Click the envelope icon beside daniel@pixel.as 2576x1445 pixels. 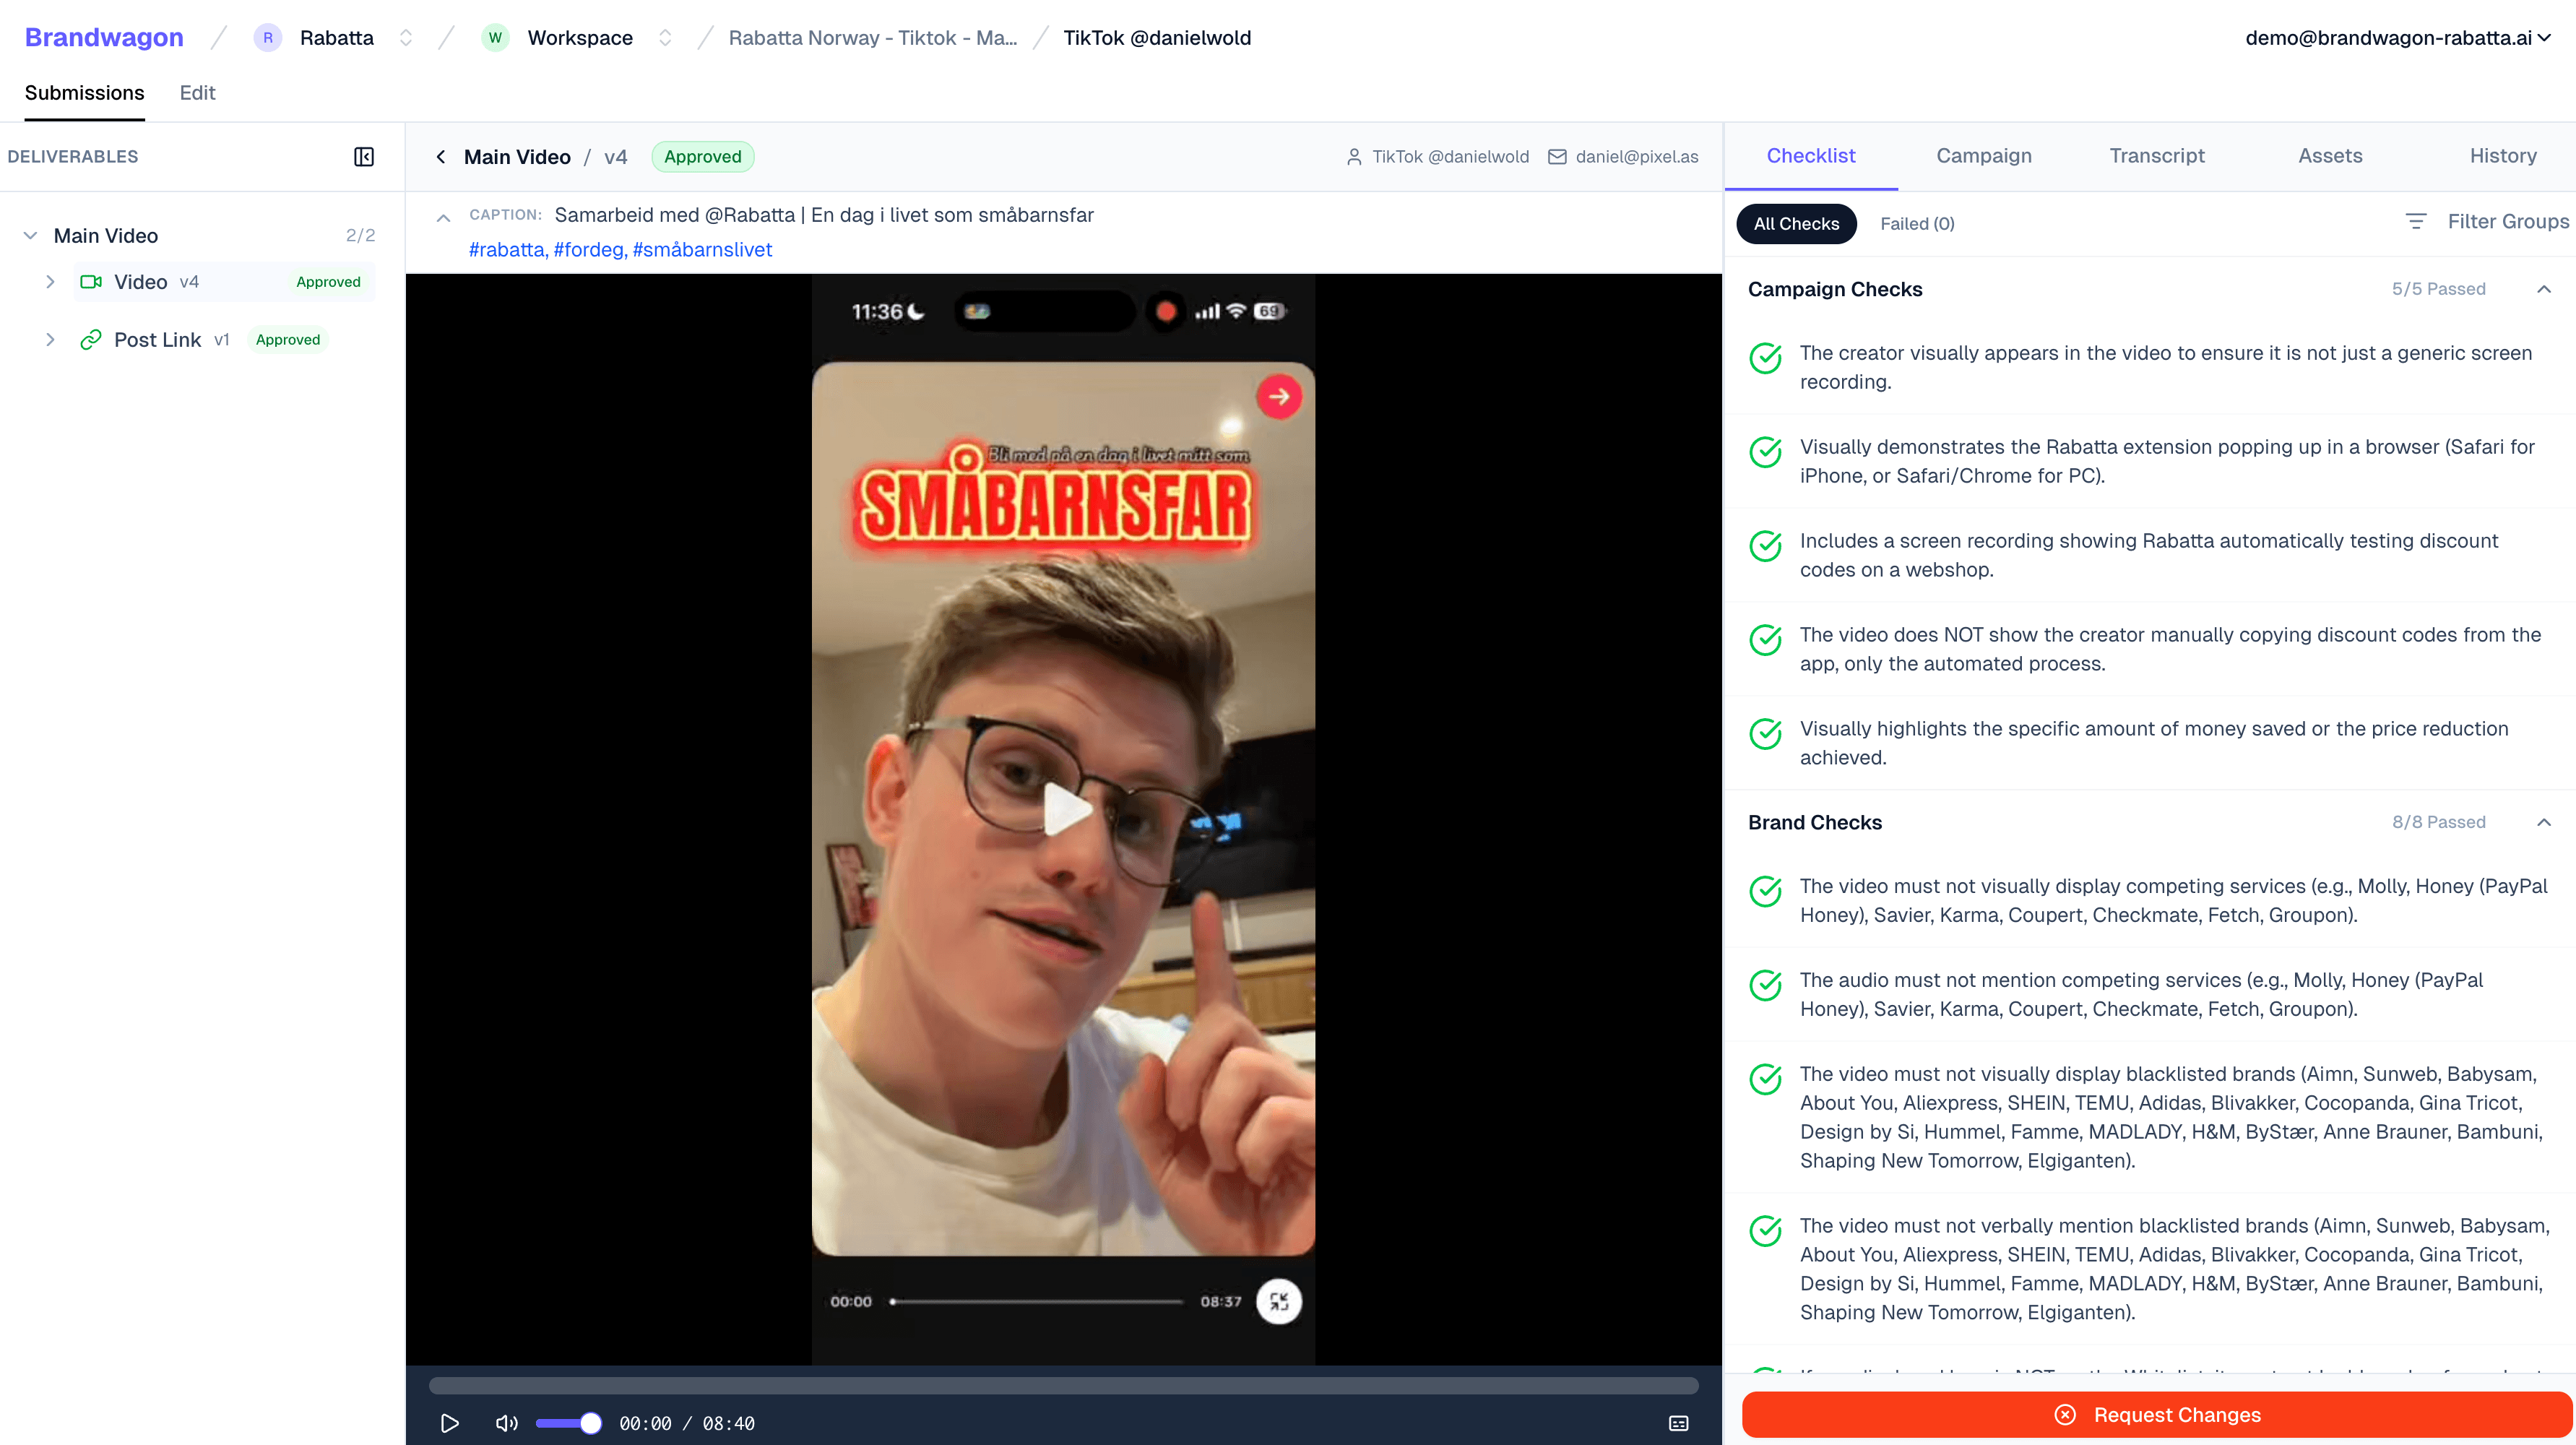[x=1557, y=157]
